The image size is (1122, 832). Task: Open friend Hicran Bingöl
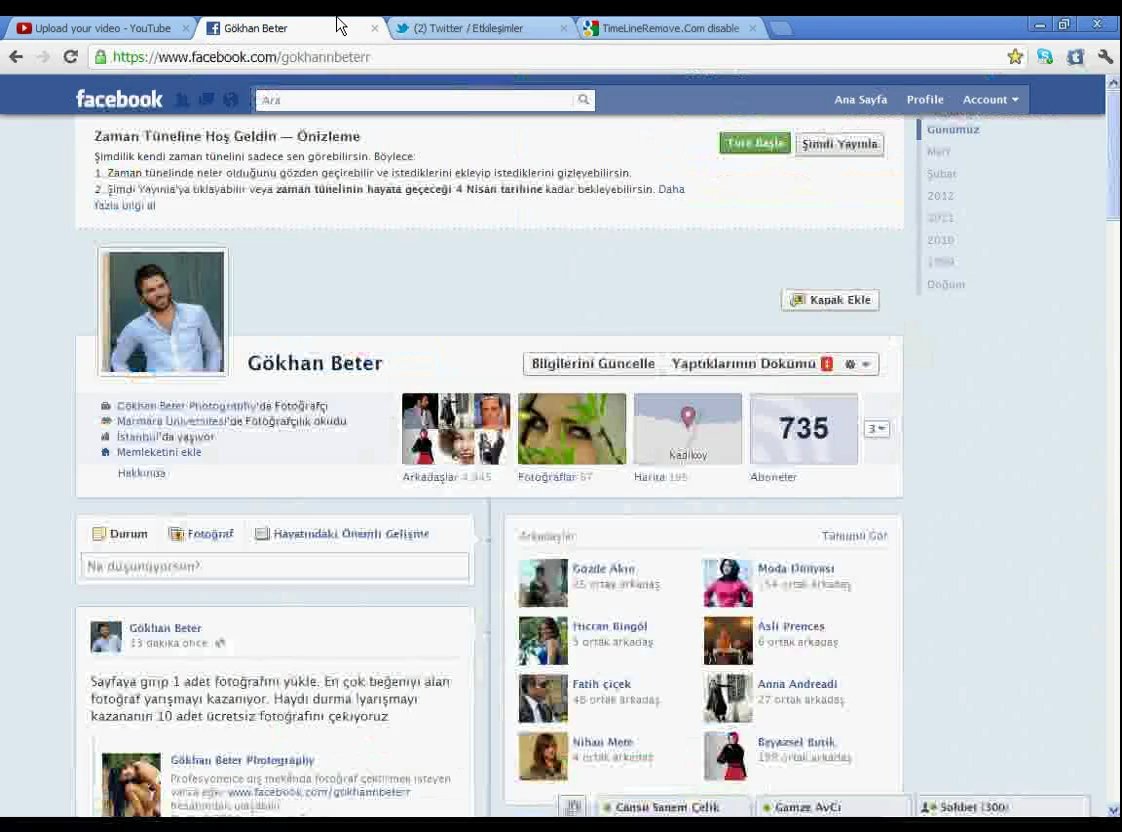(x=610, y=627)
